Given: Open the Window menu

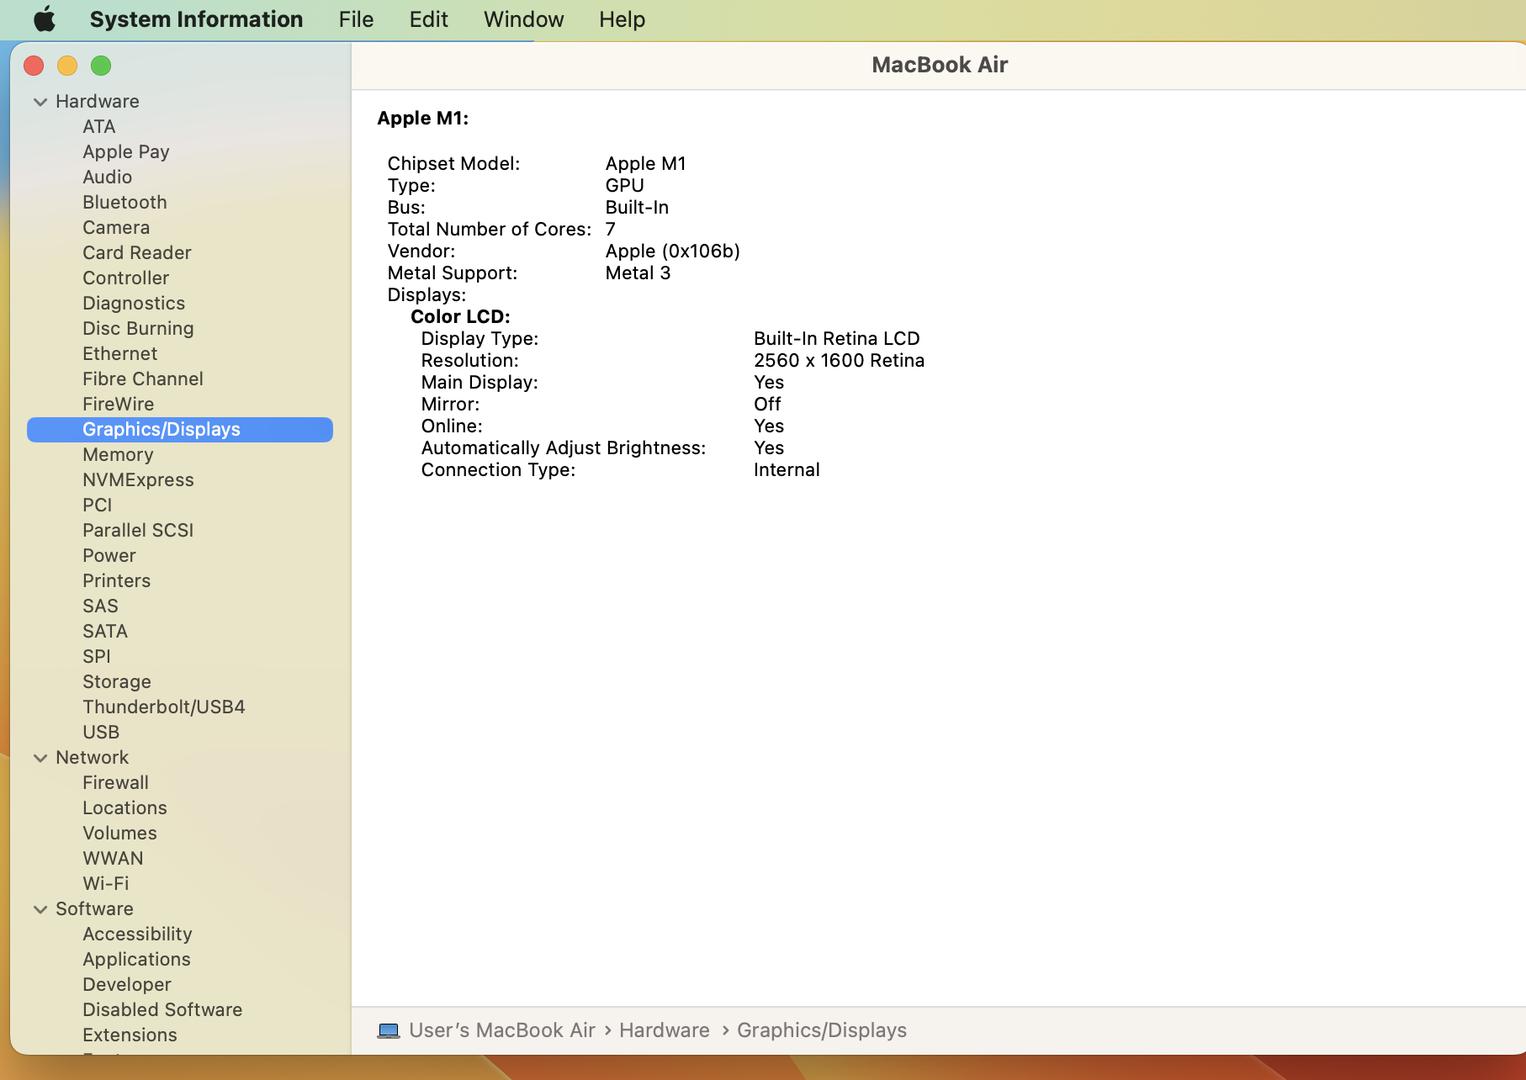Looking at the screenshot, I should coord(523,19).
